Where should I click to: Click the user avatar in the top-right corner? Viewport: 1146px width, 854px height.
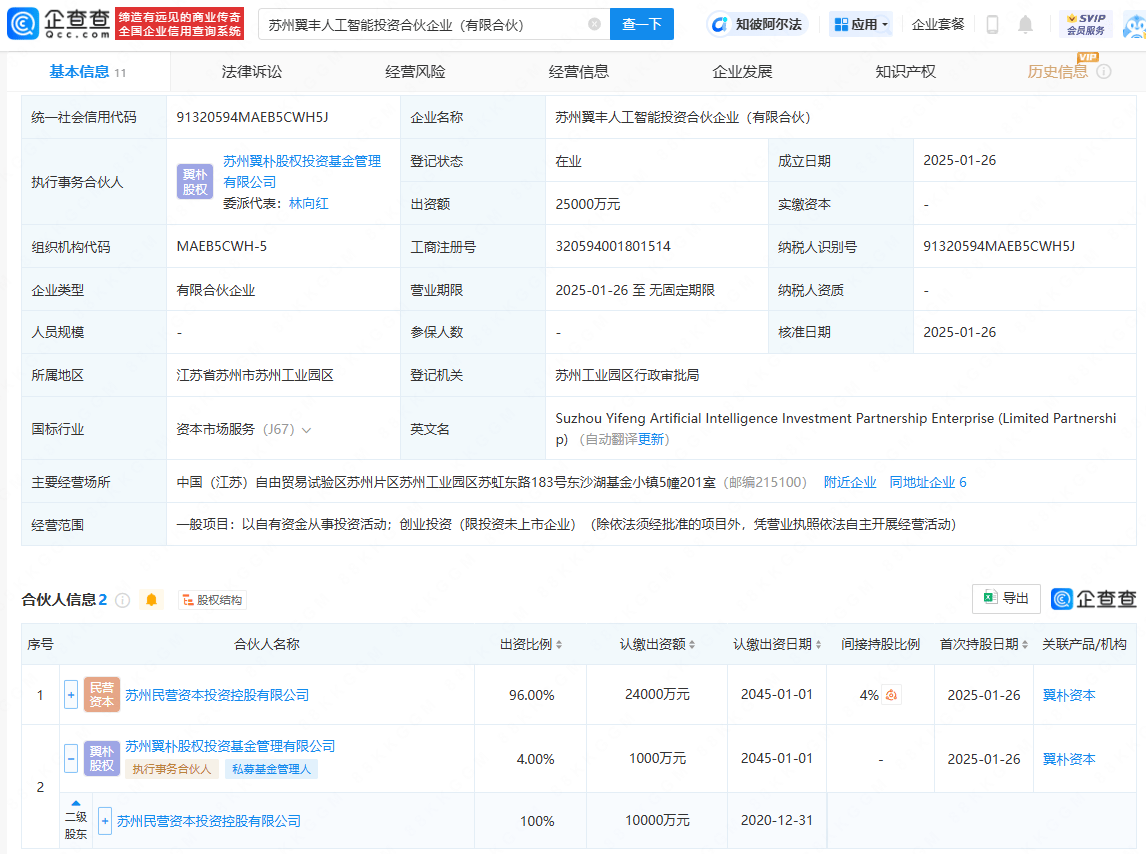coord(1135,26)
